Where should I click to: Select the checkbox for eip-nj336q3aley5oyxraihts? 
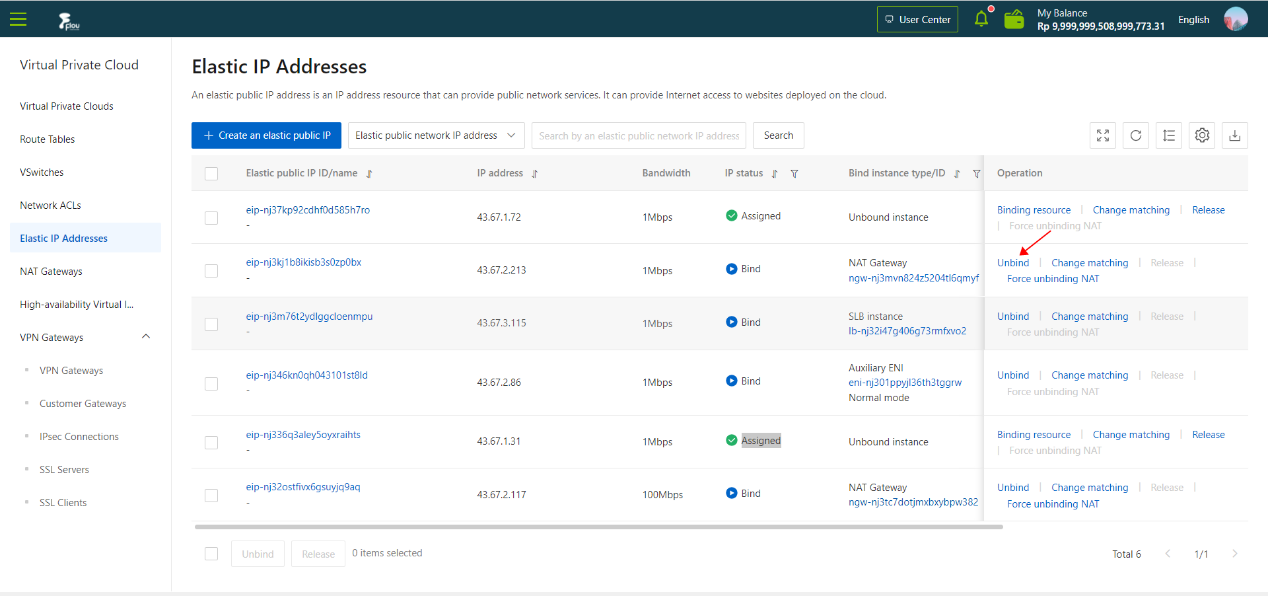211,442
